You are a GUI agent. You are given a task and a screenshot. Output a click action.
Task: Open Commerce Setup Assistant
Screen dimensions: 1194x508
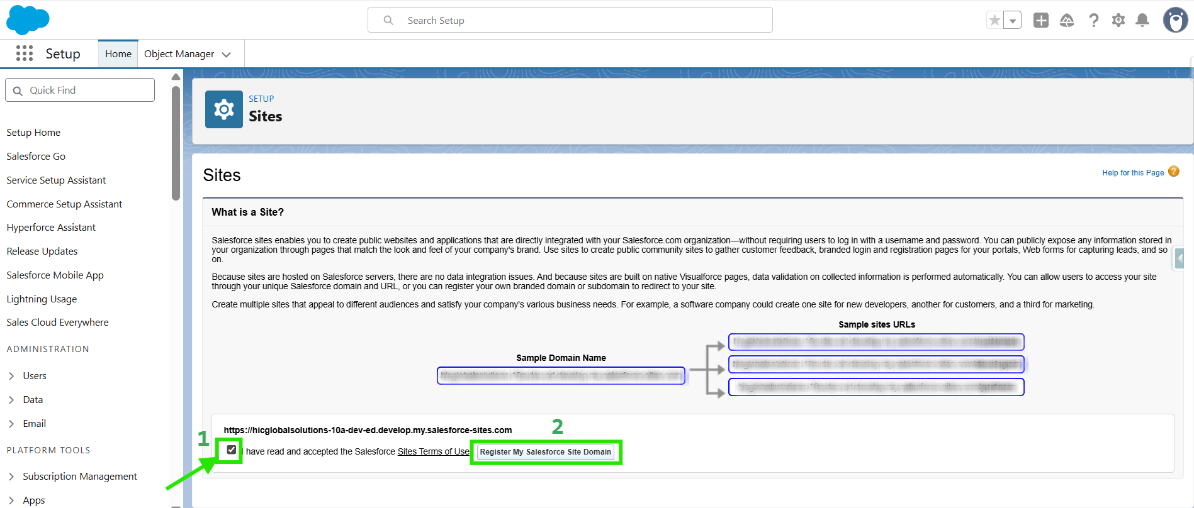pyautogui.click(x=64, y=204)
